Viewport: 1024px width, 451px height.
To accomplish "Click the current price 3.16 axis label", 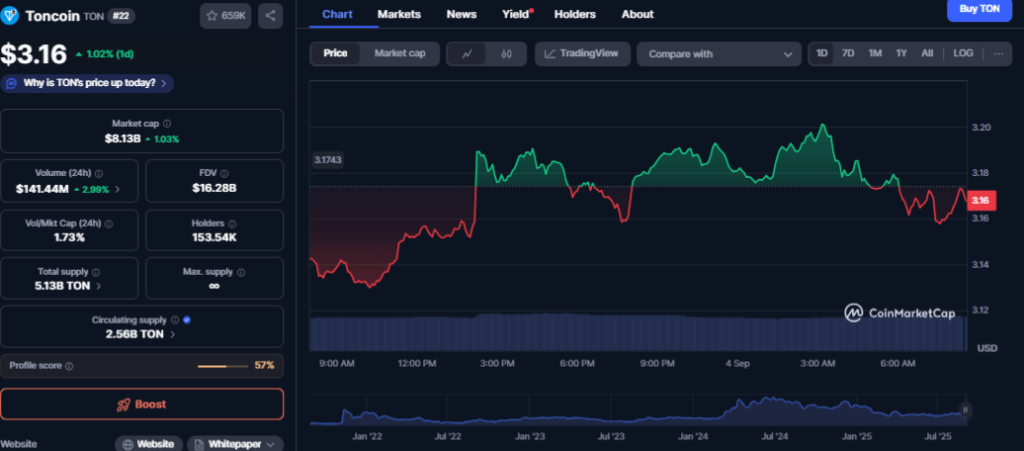I will click(981, 200).
